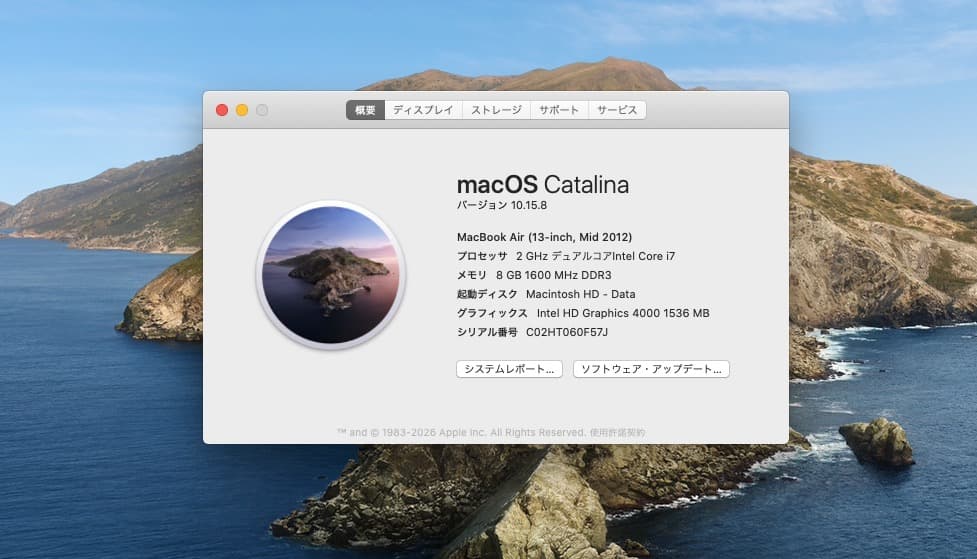The height and width of the screenshot is (559, 977).
Task: Click the Apple Inc. copyright notice
Action: [461, 432]
